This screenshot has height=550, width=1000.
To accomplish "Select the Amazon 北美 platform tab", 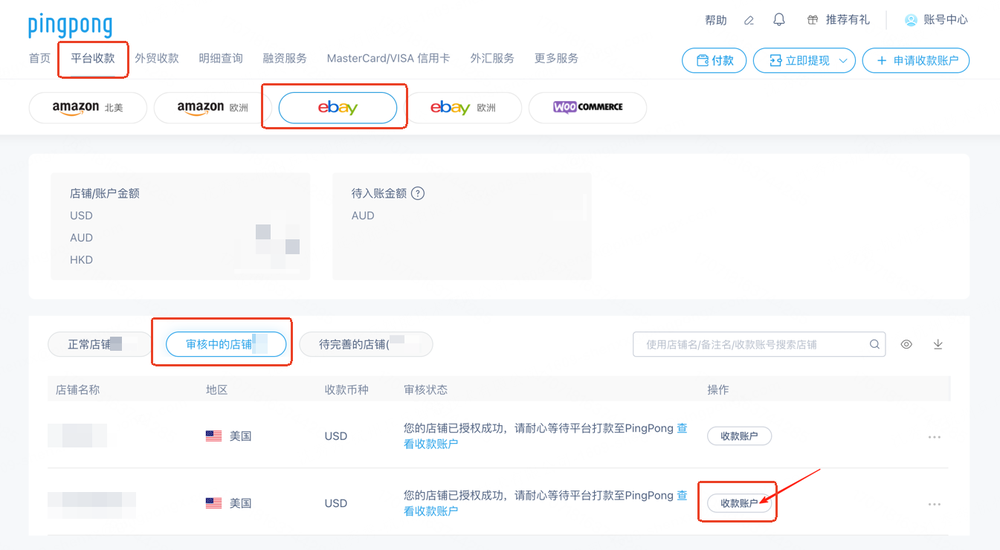I will pos(88,108).
